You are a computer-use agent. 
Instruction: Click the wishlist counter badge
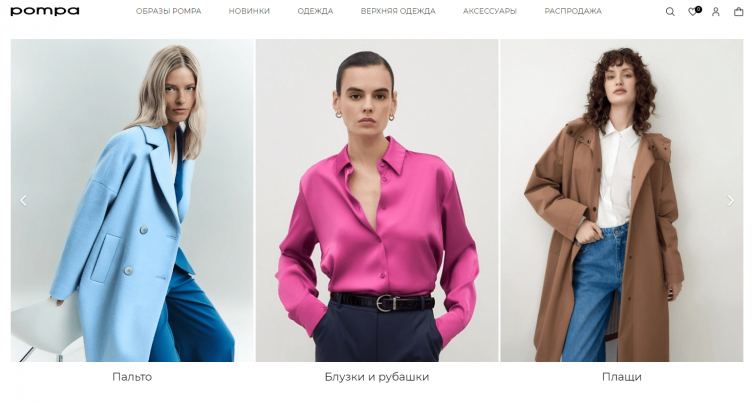pos(698,9)
